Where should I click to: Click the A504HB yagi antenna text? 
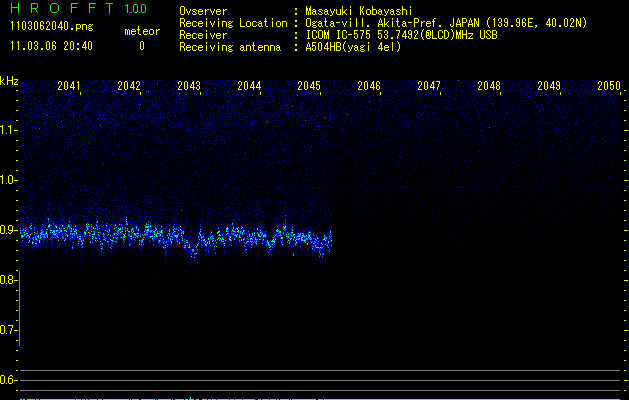click(x=353, y=47)
